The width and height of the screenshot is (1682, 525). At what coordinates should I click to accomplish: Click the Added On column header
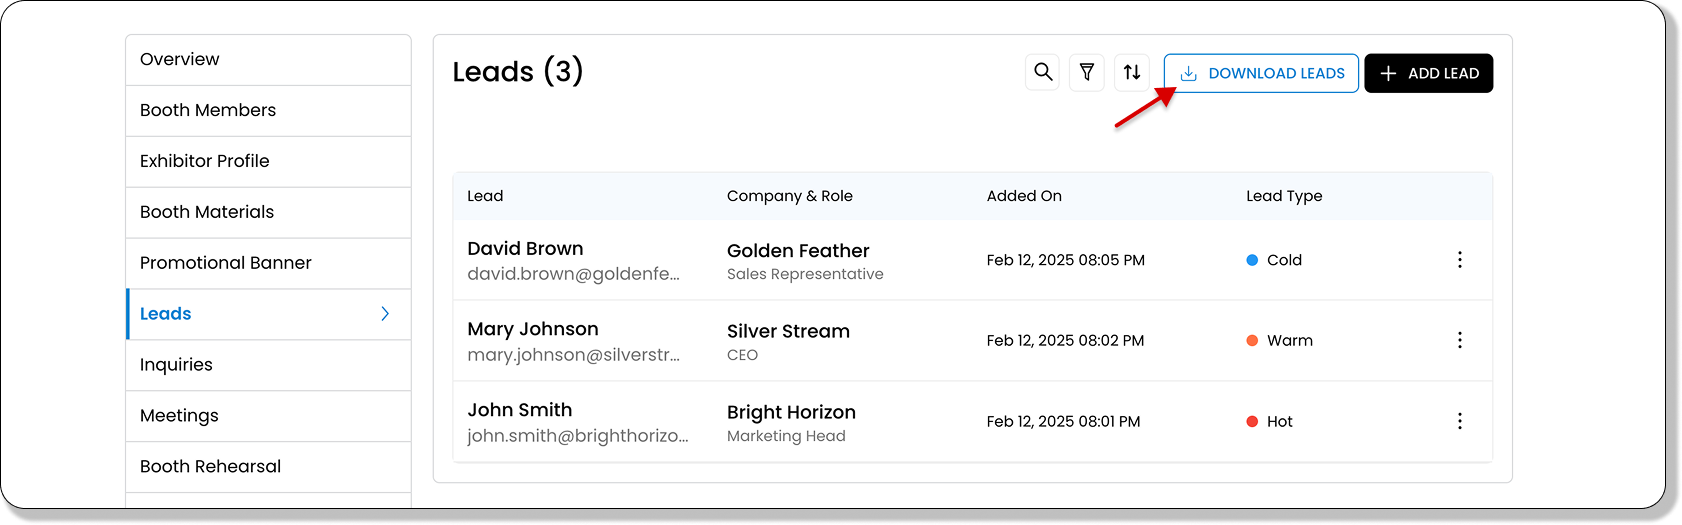pyautogui.click(x=1024, y=196)
